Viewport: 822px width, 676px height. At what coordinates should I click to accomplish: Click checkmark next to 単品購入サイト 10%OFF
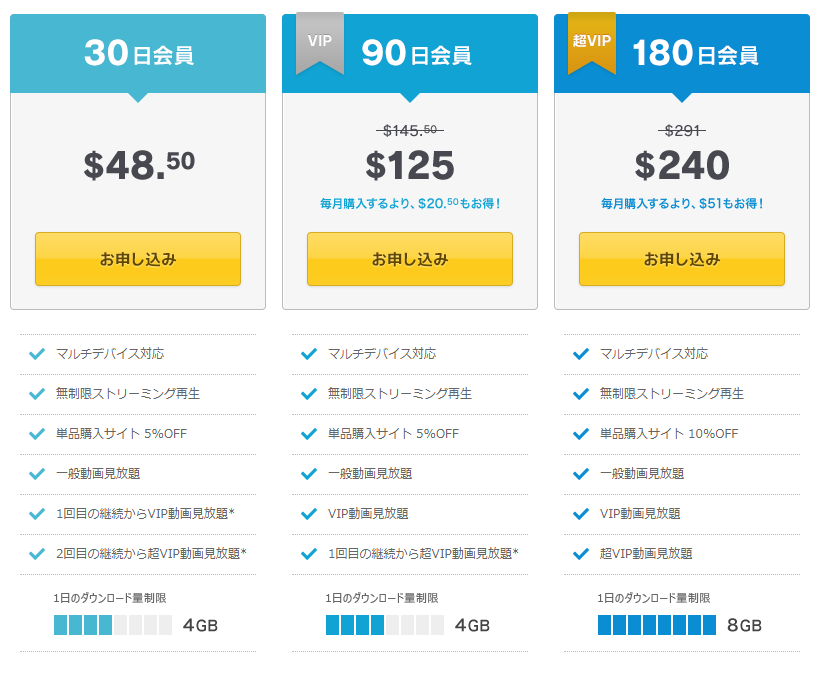pyautogui.click(x=581, y=434)
